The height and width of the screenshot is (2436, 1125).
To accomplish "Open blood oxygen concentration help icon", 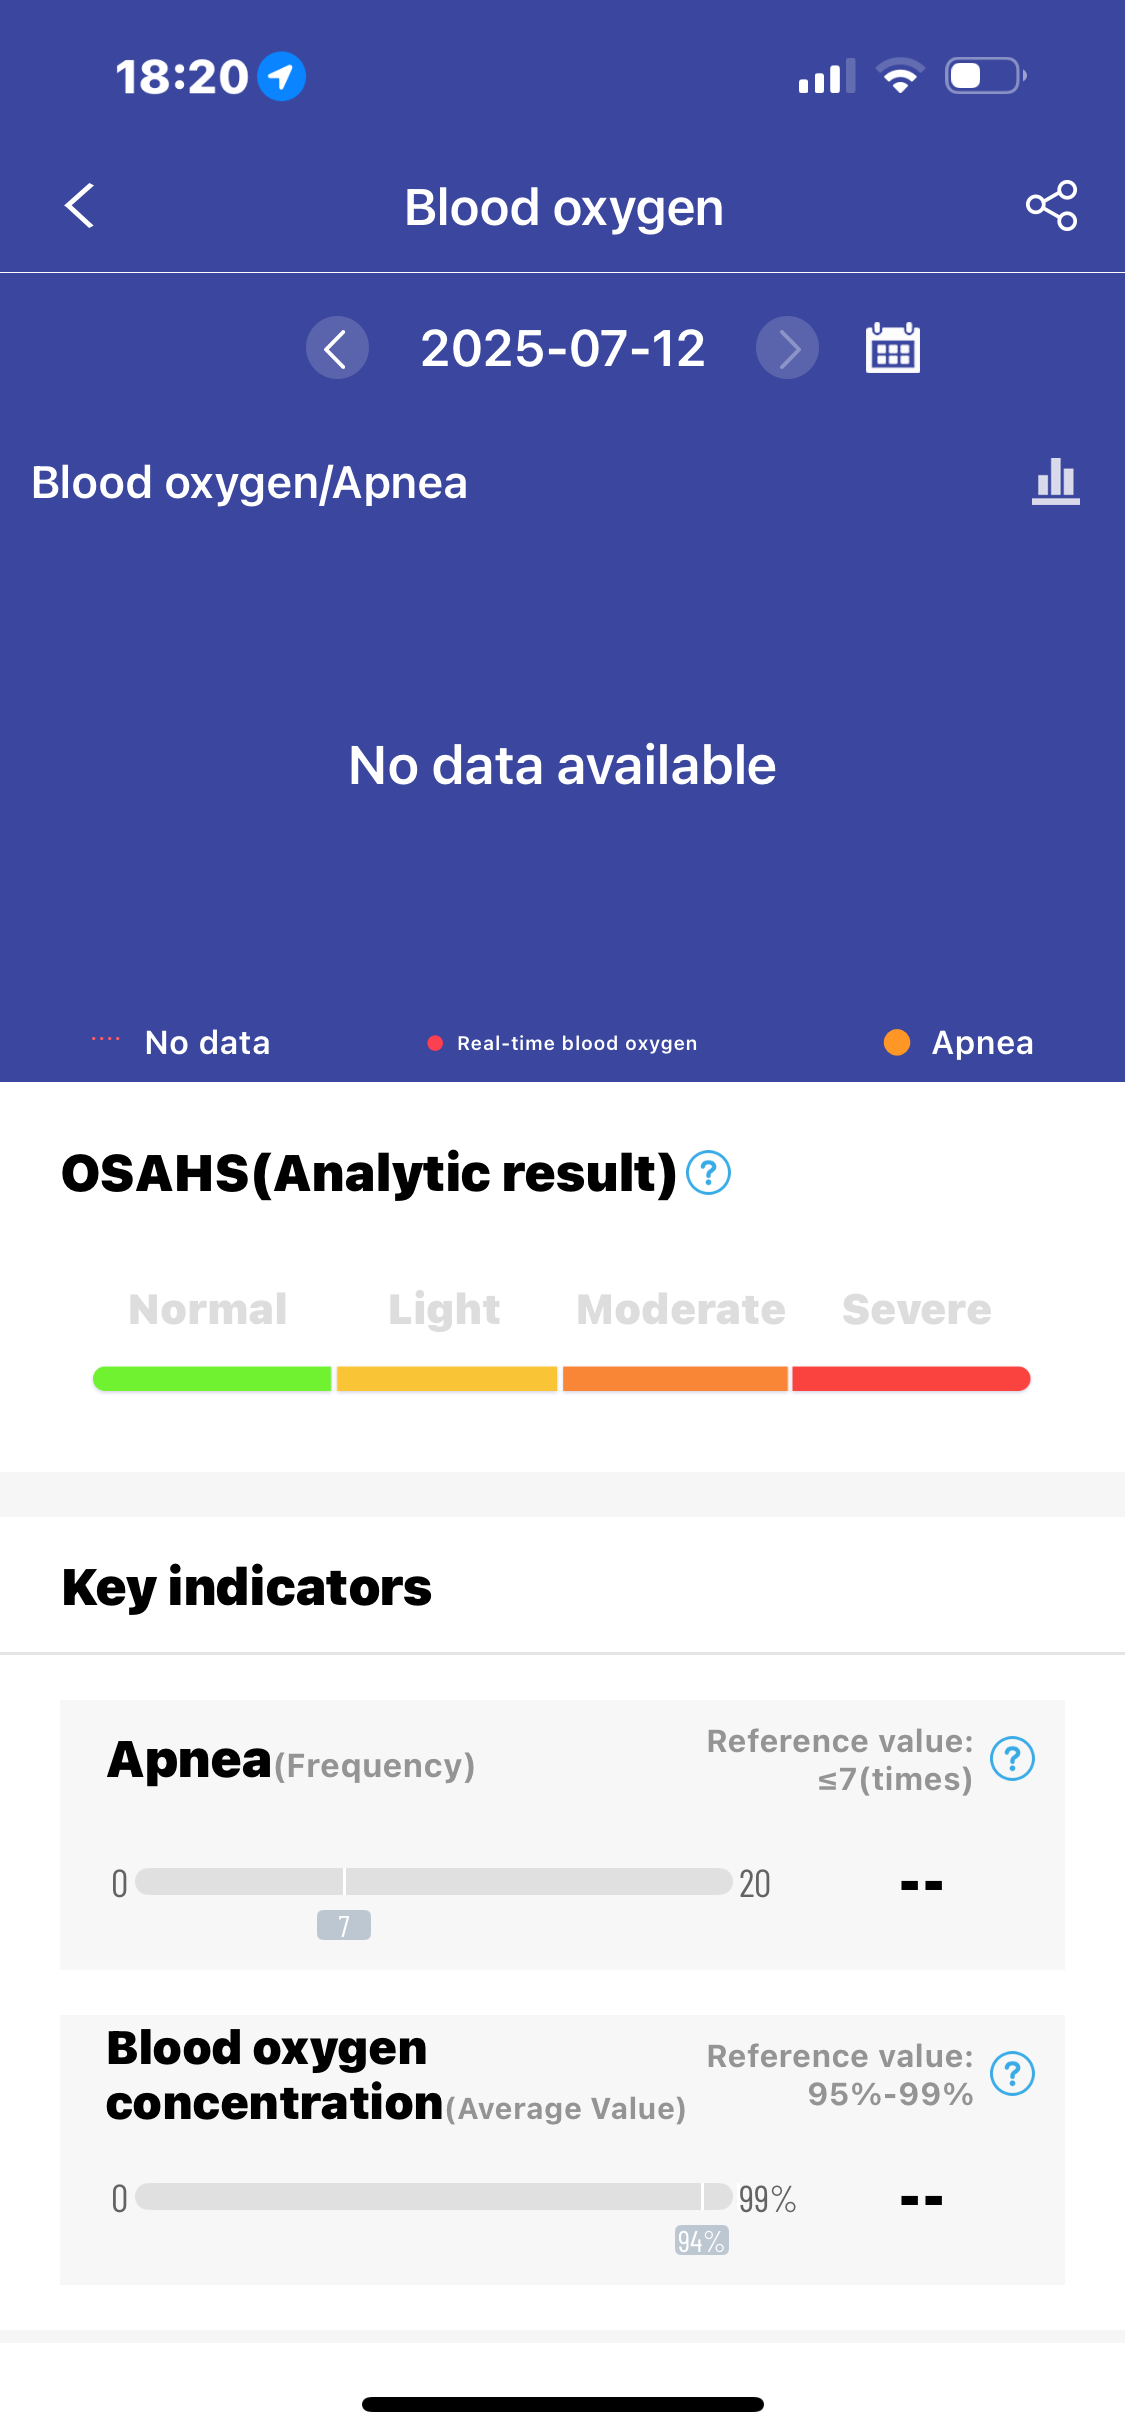I will tap(1012, 2074).
